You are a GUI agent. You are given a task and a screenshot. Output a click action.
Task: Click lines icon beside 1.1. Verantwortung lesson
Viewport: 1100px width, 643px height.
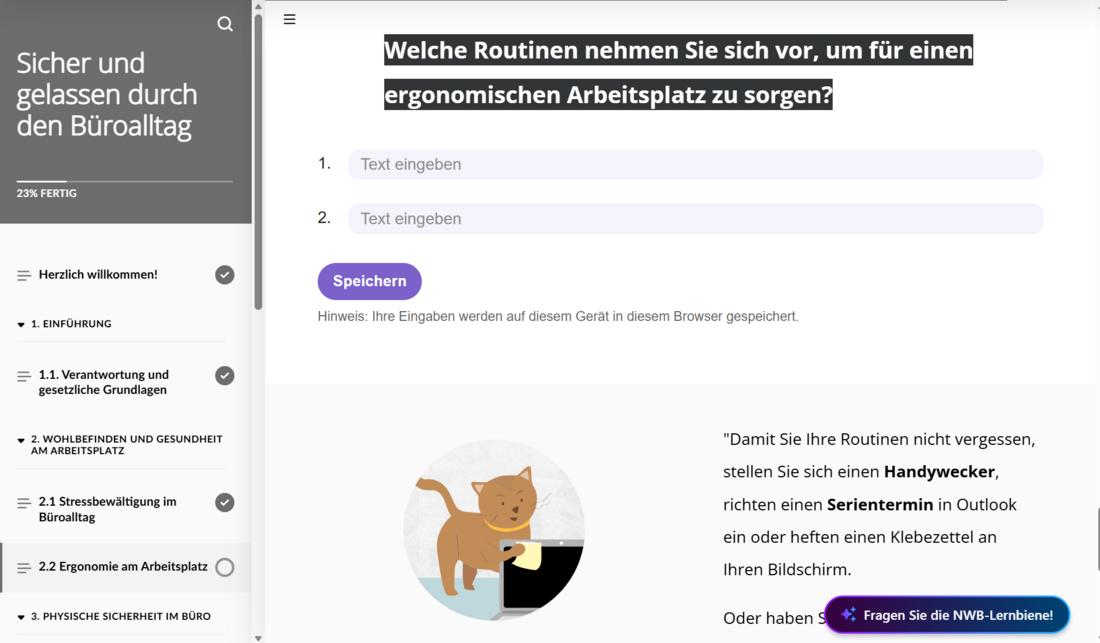24,377
